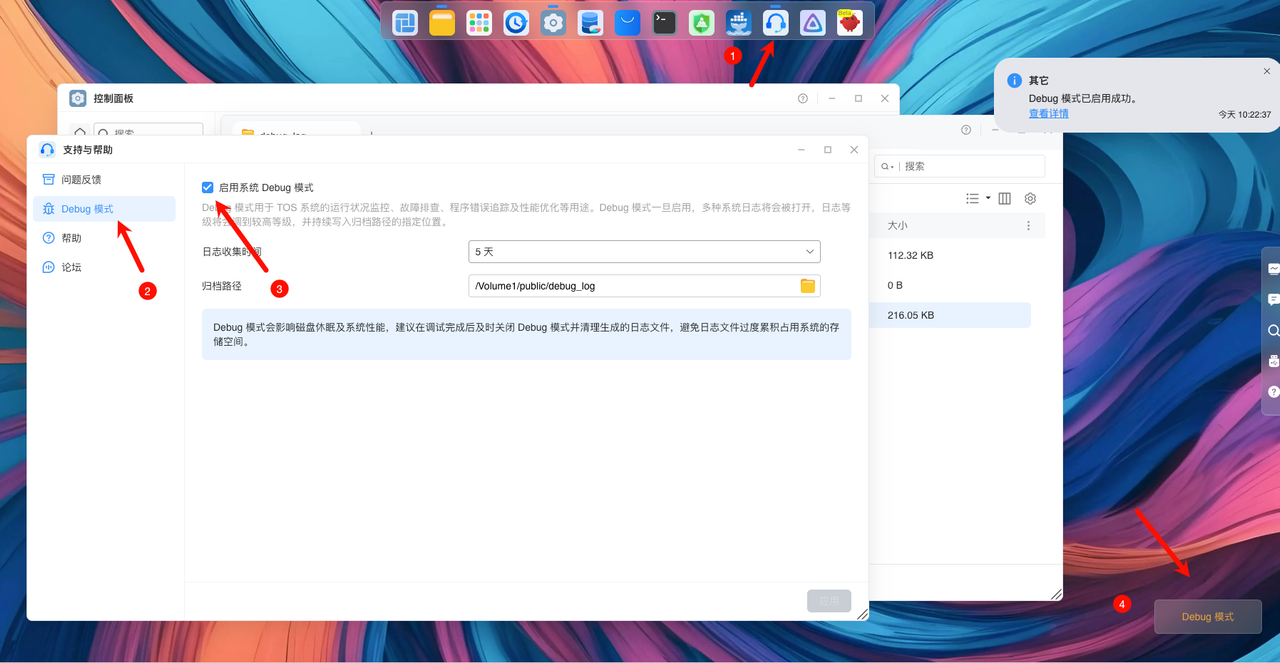The image size is (1280, 663).
Task: Open the green shield security app in dock
Action: [x=701, y=22]
